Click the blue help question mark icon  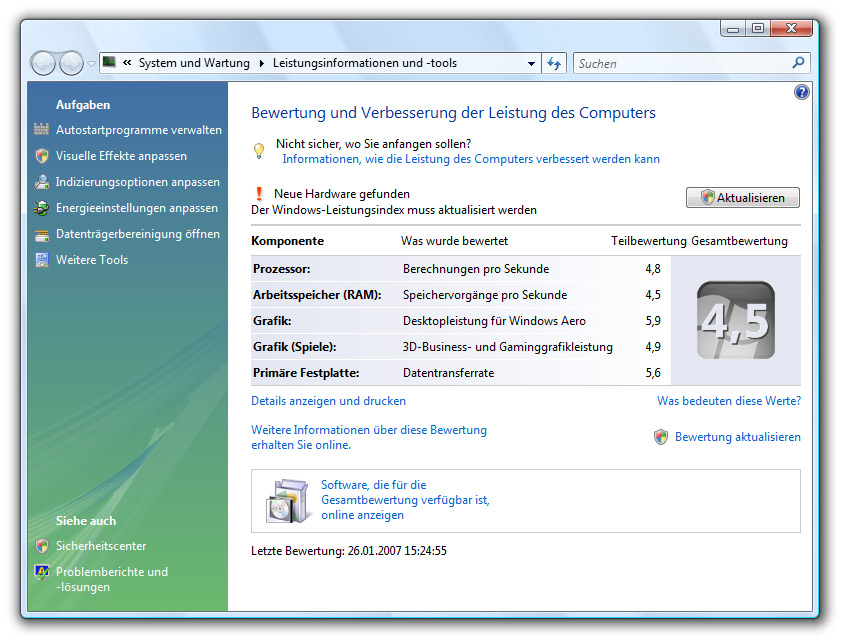(801, 92)
